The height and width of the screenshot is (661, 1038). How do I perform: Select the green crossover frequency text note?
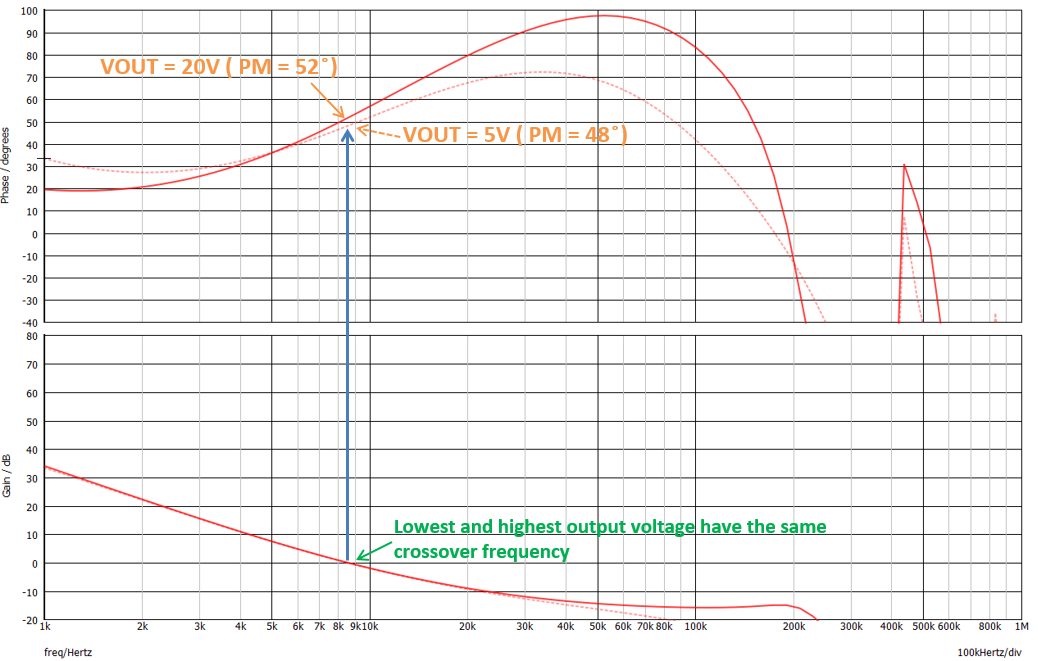[610, 539]
